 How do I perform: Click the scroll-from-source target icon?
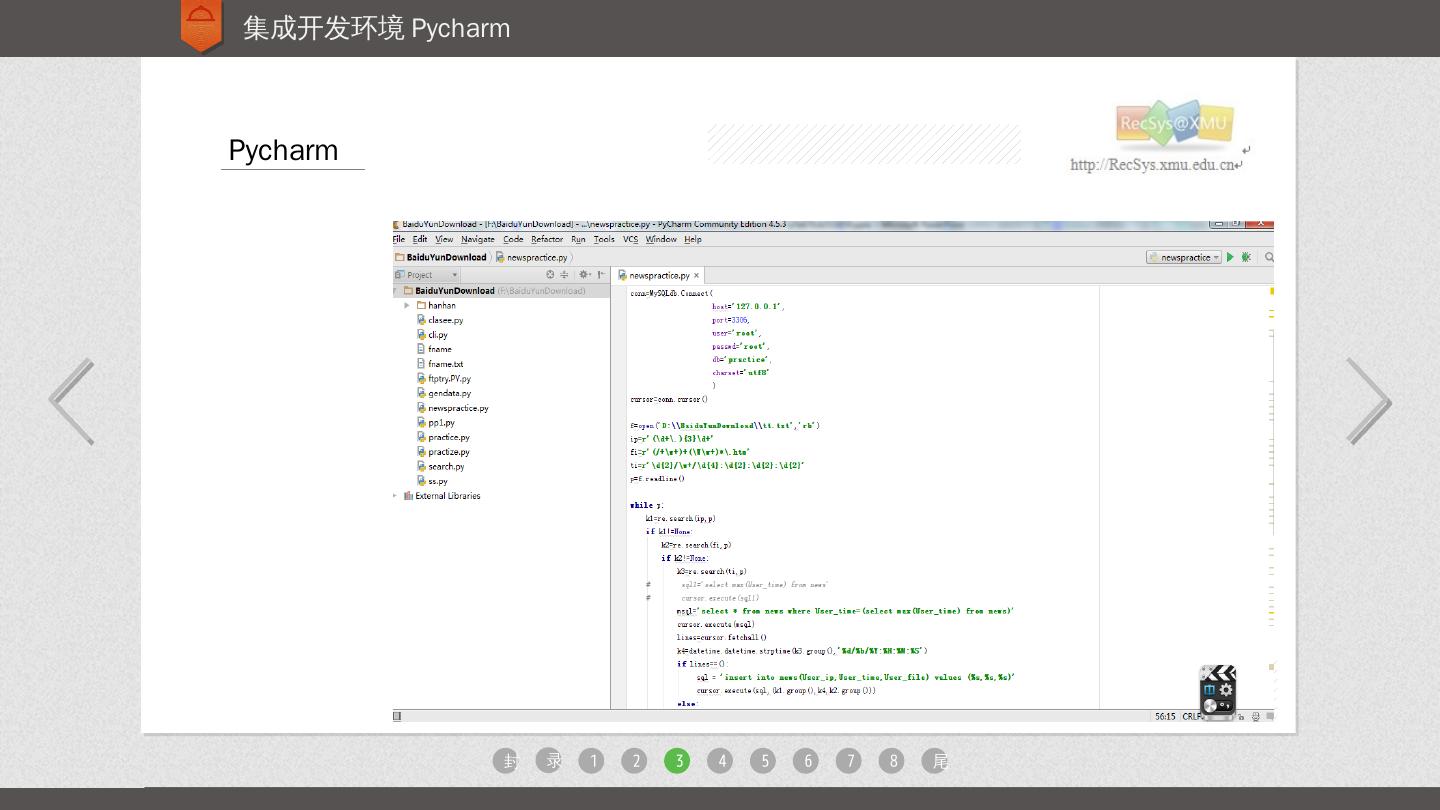click(550, 275)
